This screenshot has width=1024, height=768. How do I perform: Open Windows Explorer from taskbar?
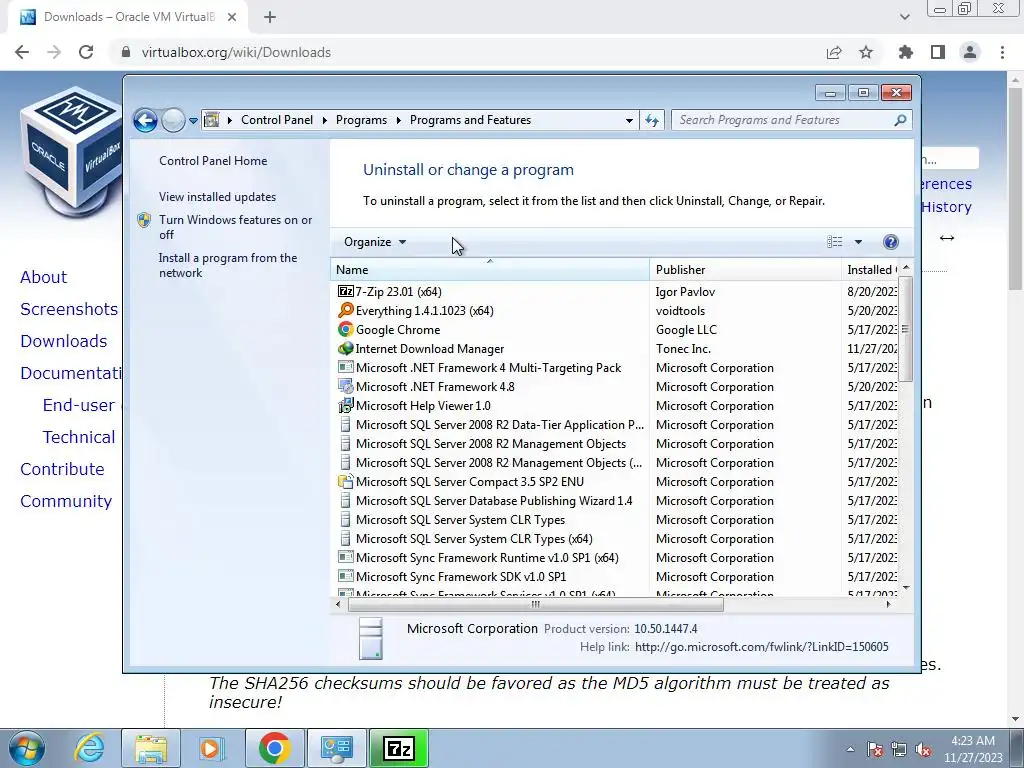tap(151, 748)
